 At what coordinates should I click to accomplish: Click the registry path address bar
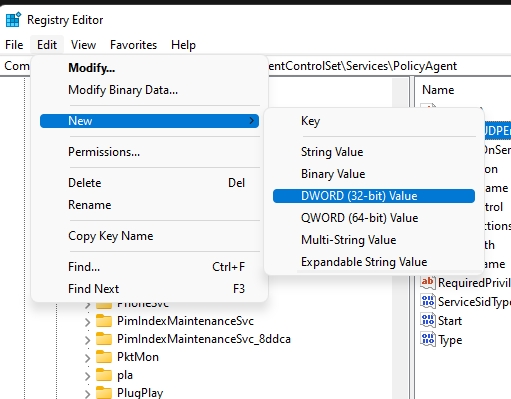click(255, 66)
